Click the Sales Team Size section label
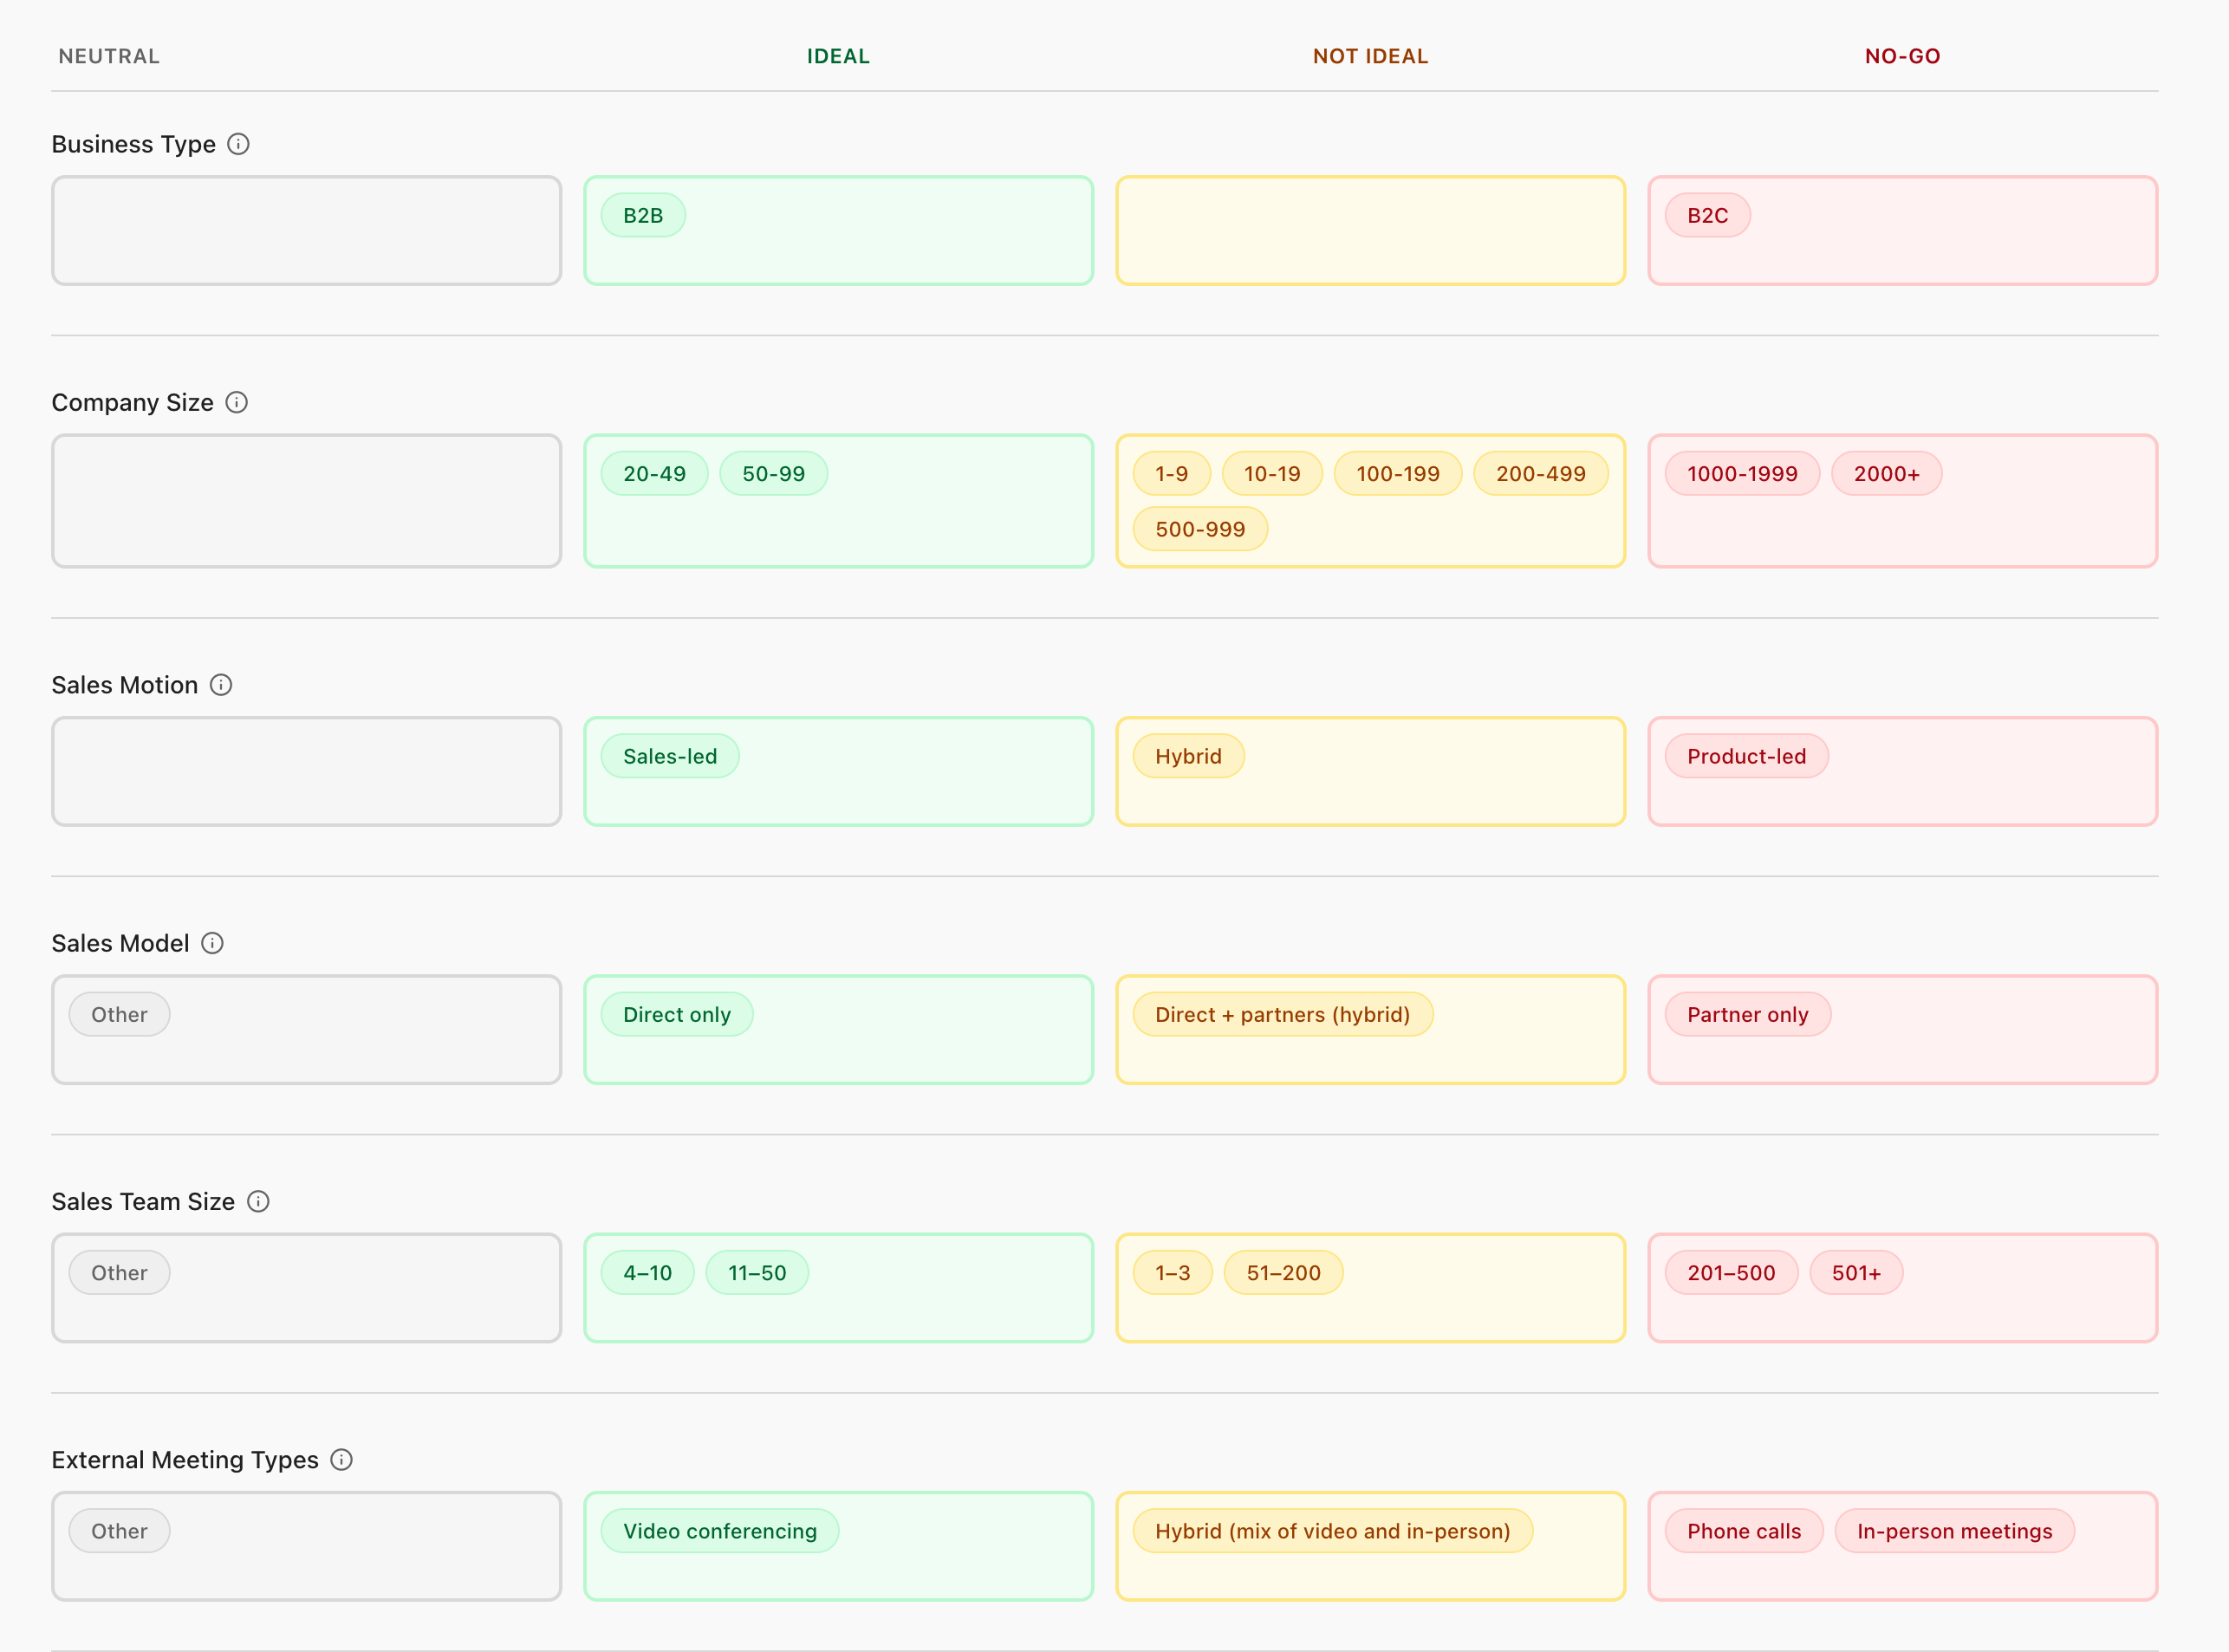The height and width of the screenshot is (1652, 2229). (143, 1201)
